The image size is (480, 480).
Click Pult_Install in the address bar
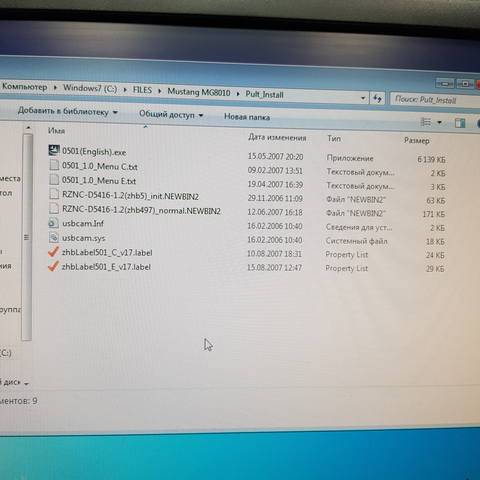coord(264,95)
